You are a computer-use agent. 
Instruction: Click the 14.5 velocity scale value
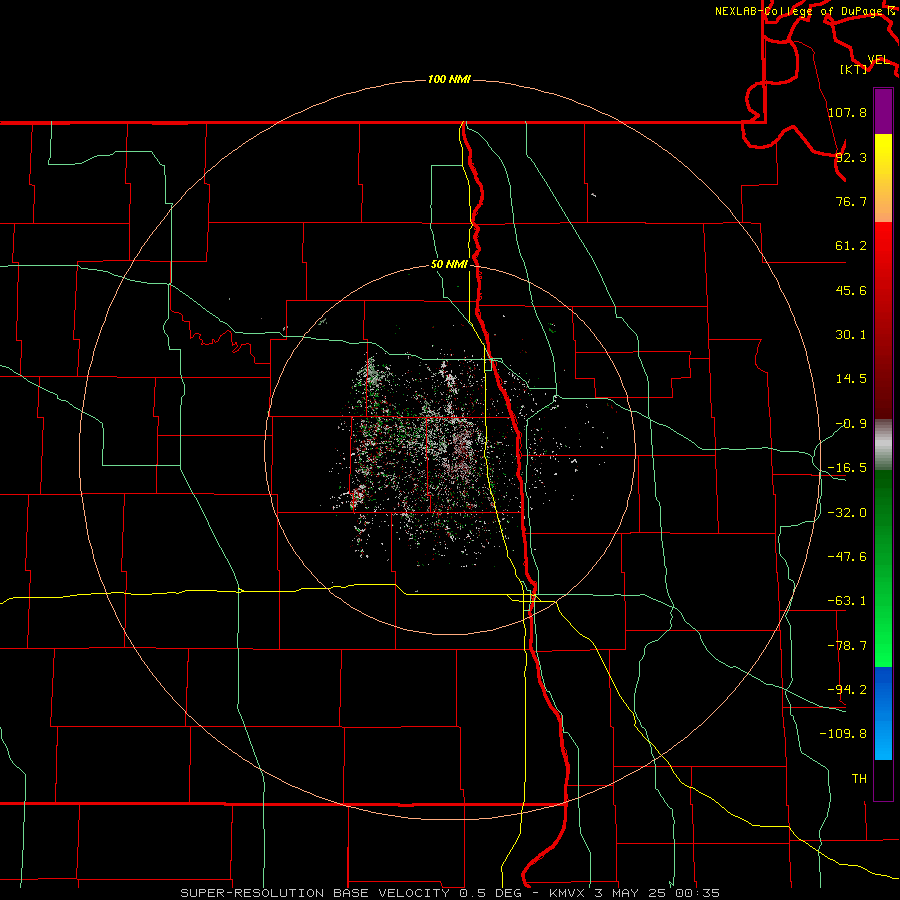(851, 379)
